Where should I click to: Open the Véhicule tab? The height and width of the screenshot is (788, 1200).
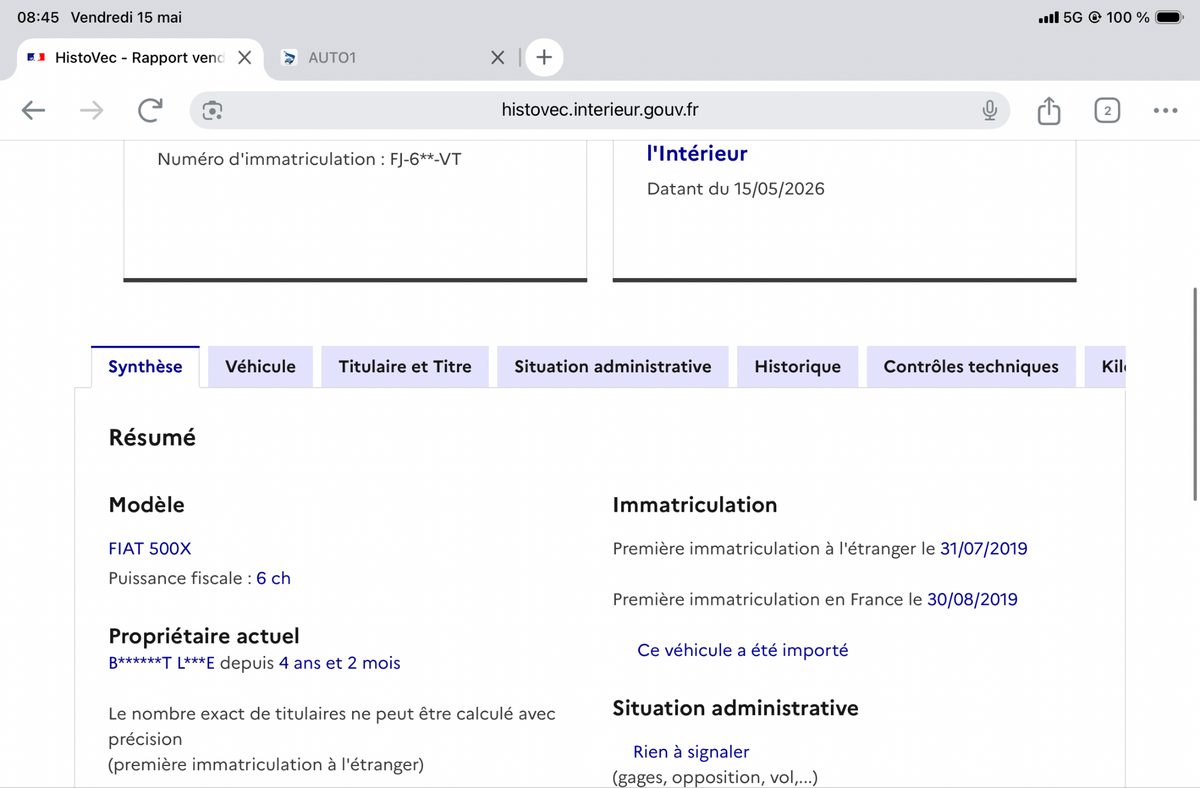point(260,367)
